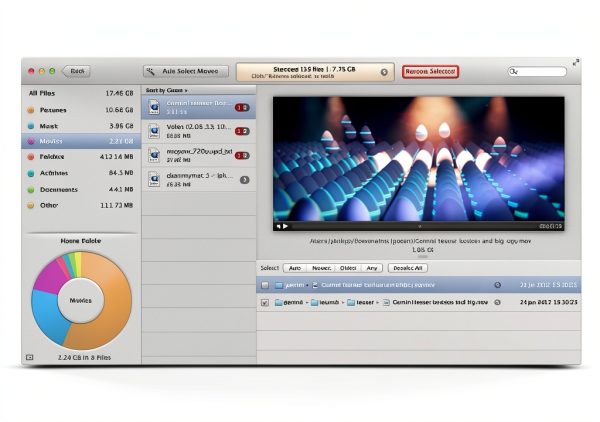Click the first folder icon in the checked duplicate row
This screenshot has width=600, height=422.
[x=279, y=303]
